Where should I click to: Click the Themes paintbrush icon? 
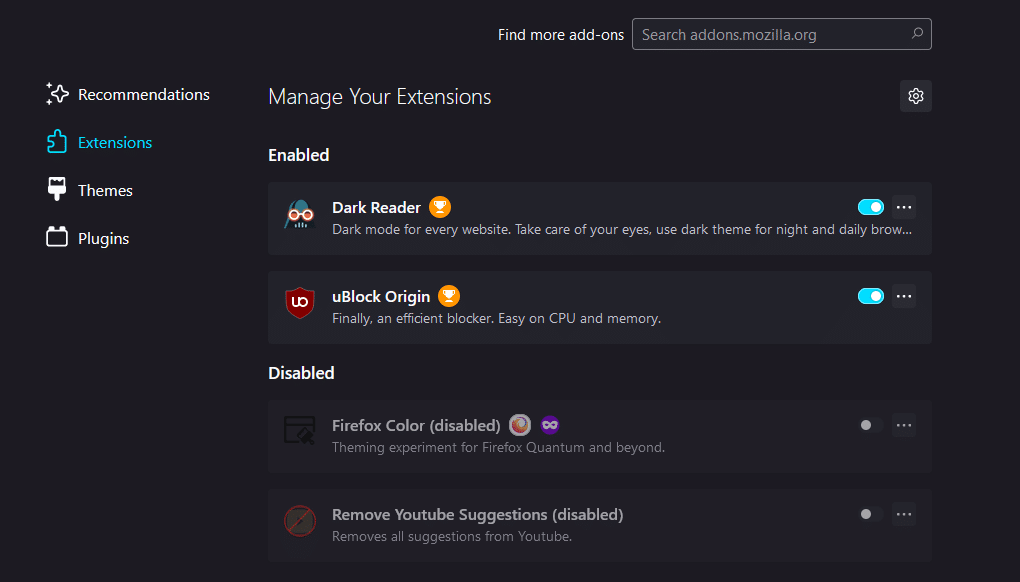pyautogui.click(x=57, y=189)
